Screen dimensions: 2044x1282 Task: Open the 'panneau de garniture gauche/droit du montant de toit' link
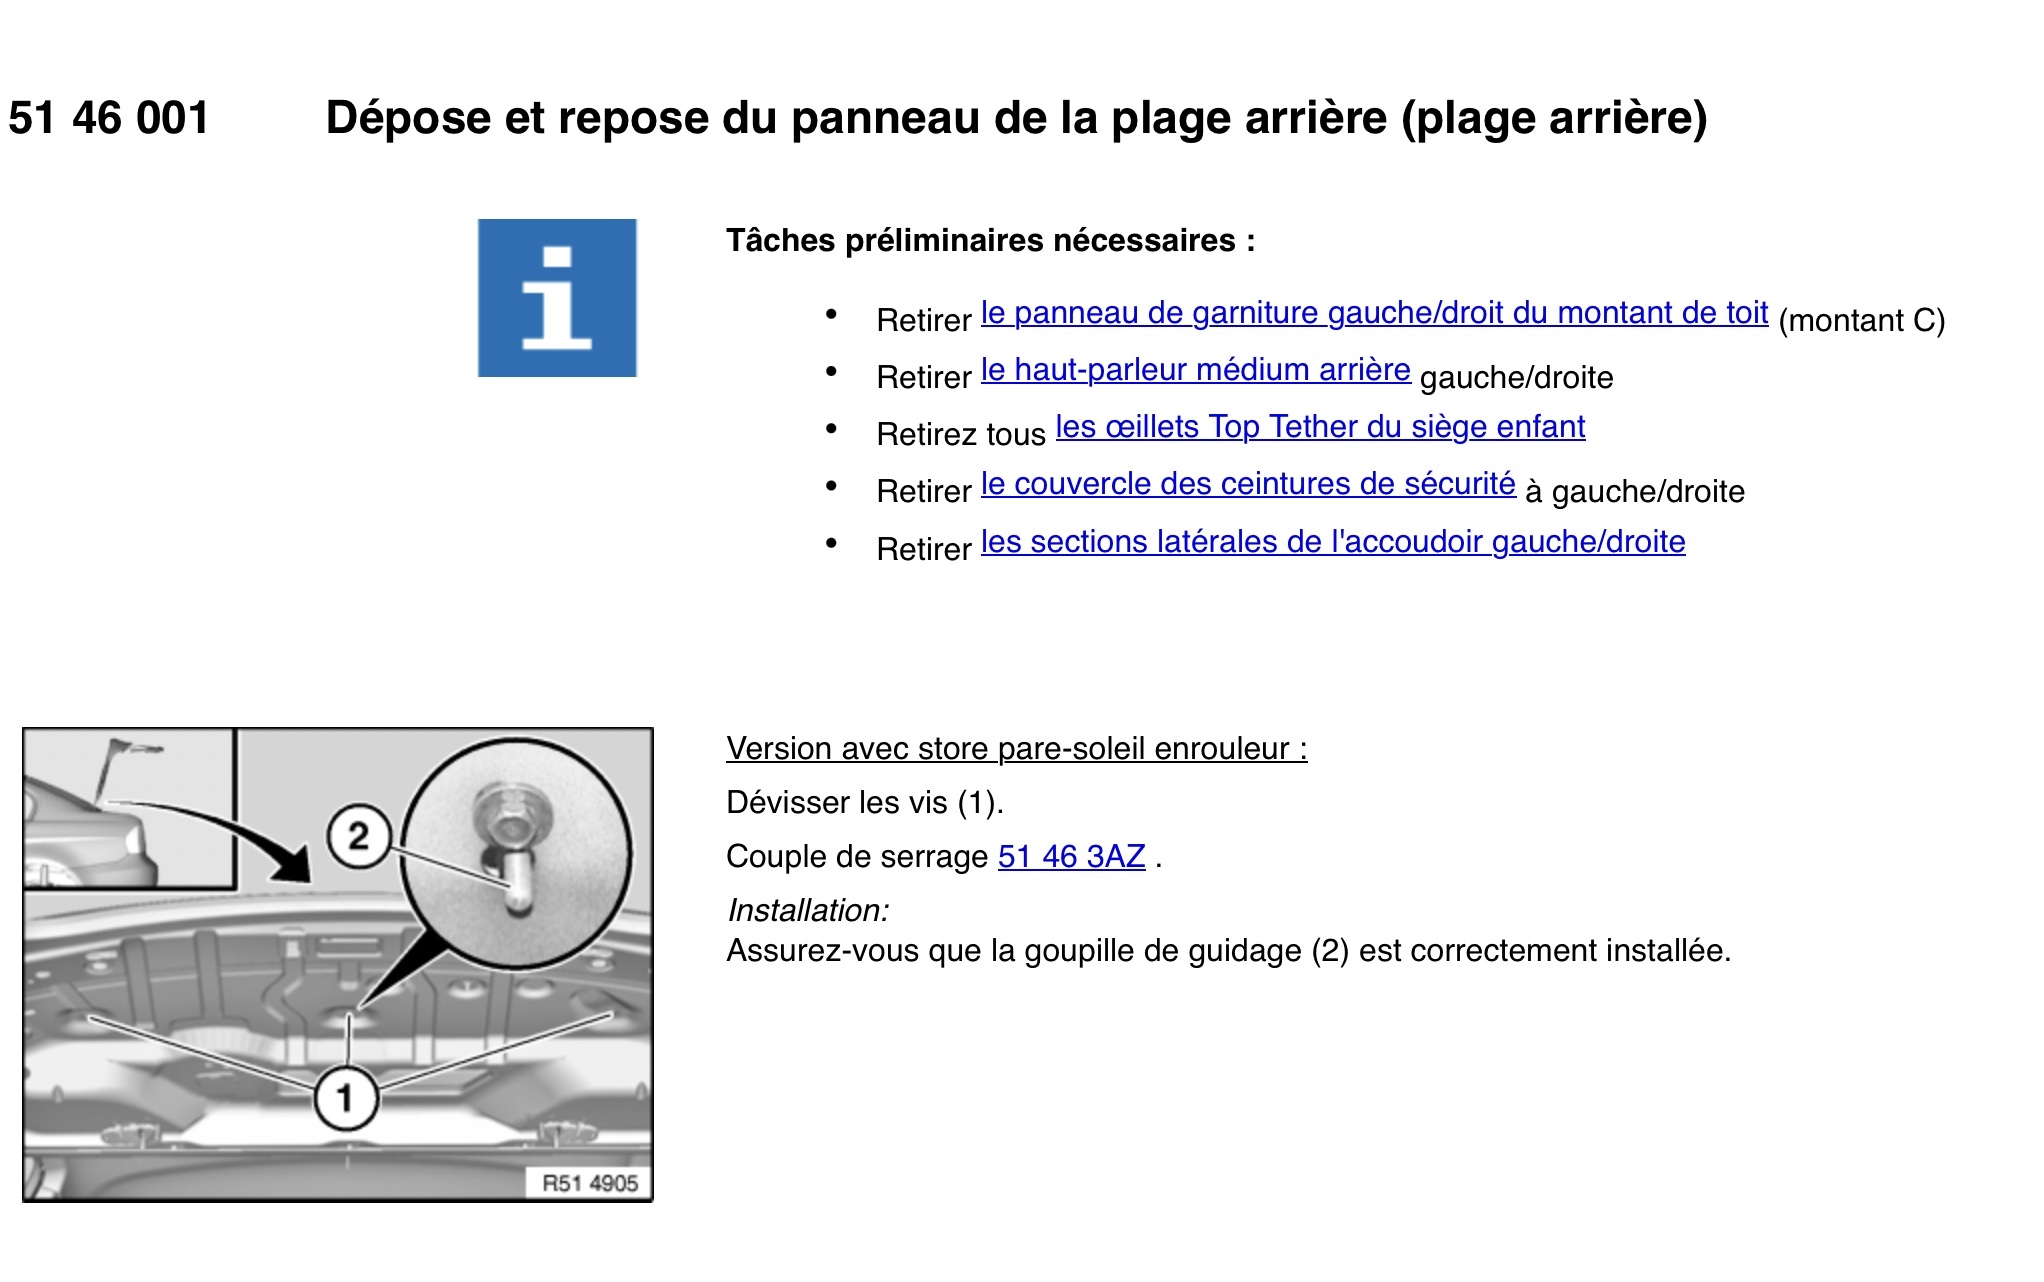coord(1374,313)
